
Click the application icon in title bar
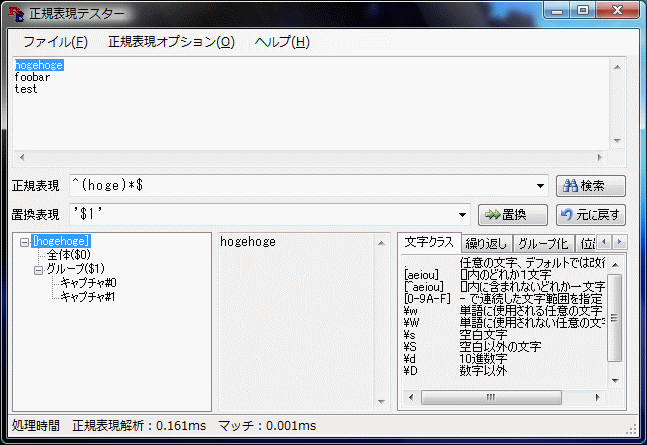[x=17, y=14]
